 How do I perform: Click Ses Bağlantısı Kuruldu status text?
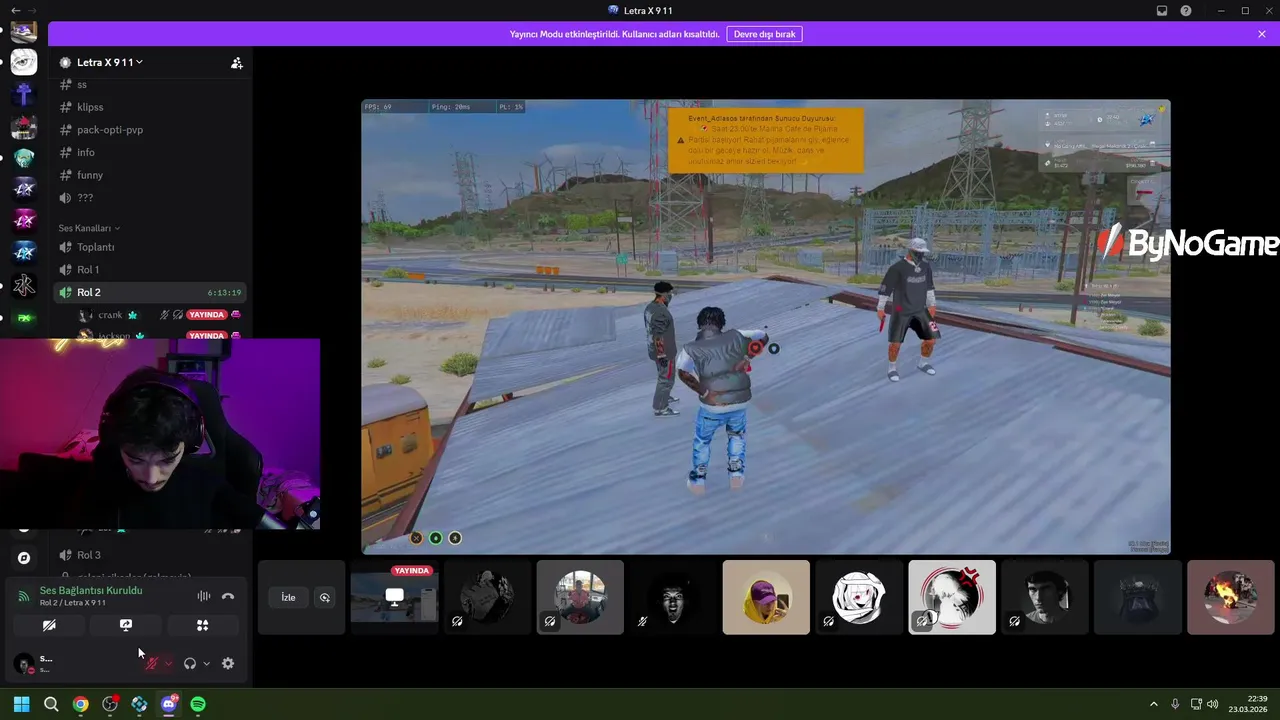(91, 590)
